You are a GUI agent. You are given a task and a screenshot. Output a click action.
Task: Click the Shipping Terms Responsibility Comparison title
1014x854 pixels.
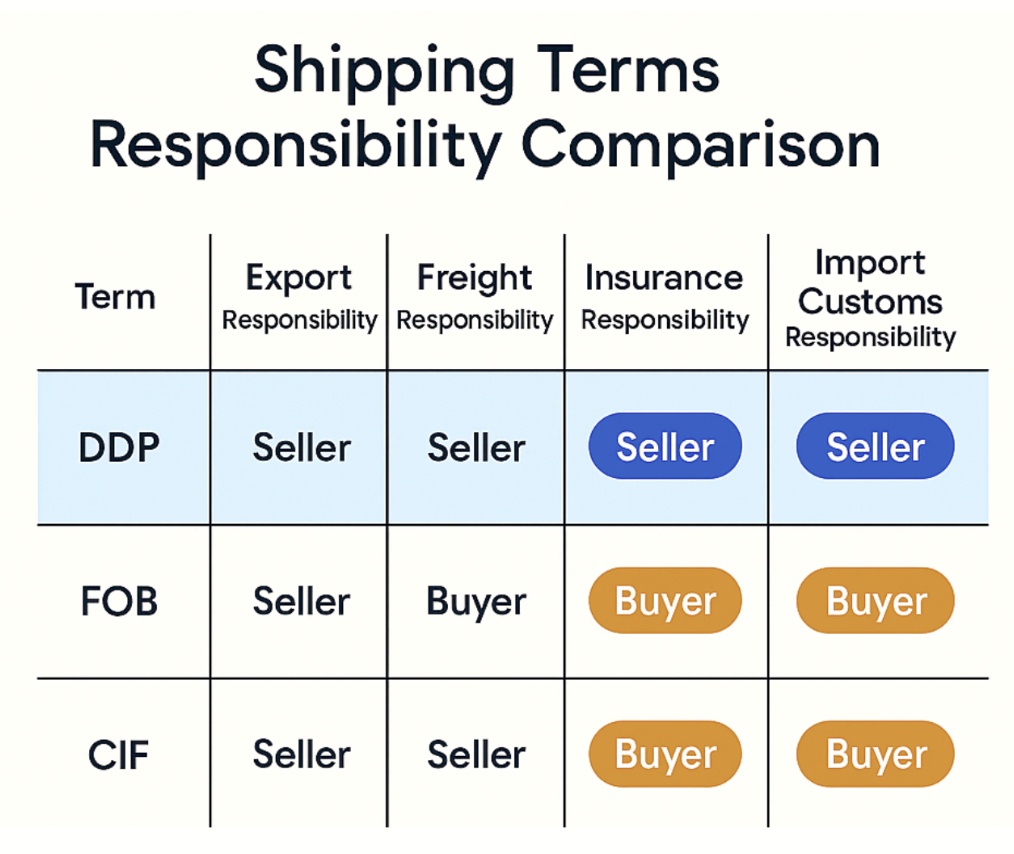point(486,107)
